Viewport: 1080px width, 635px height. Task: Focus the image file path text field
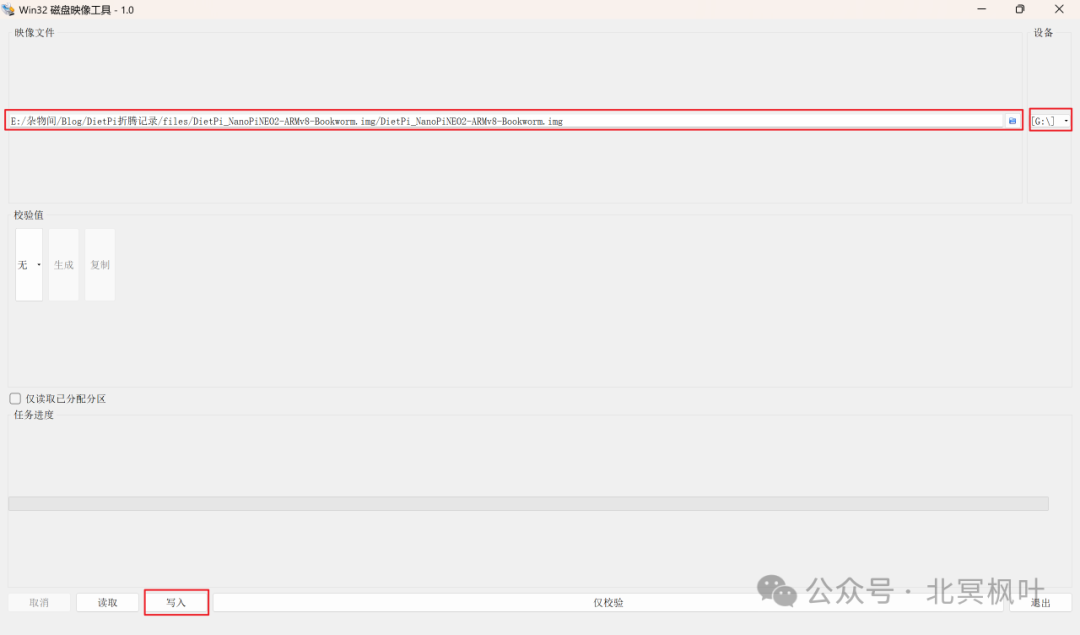(x=500, y=121)
